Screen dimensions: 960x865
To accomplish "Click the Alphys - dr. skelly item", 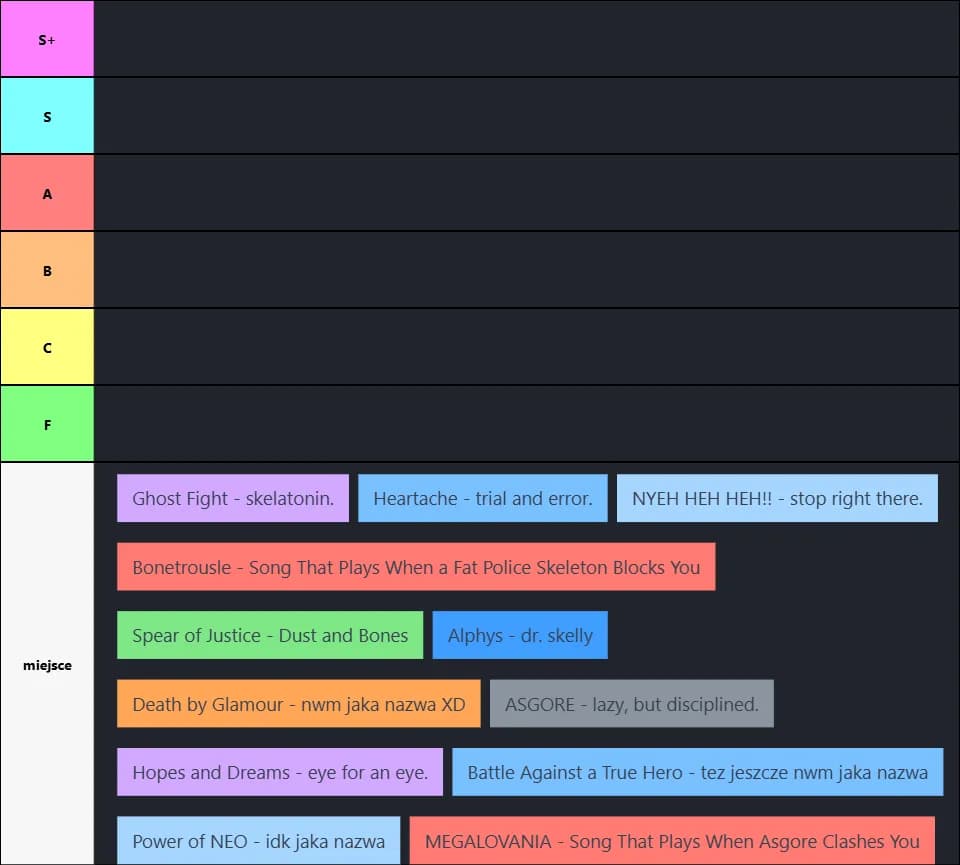I will (x=520, y=635).
